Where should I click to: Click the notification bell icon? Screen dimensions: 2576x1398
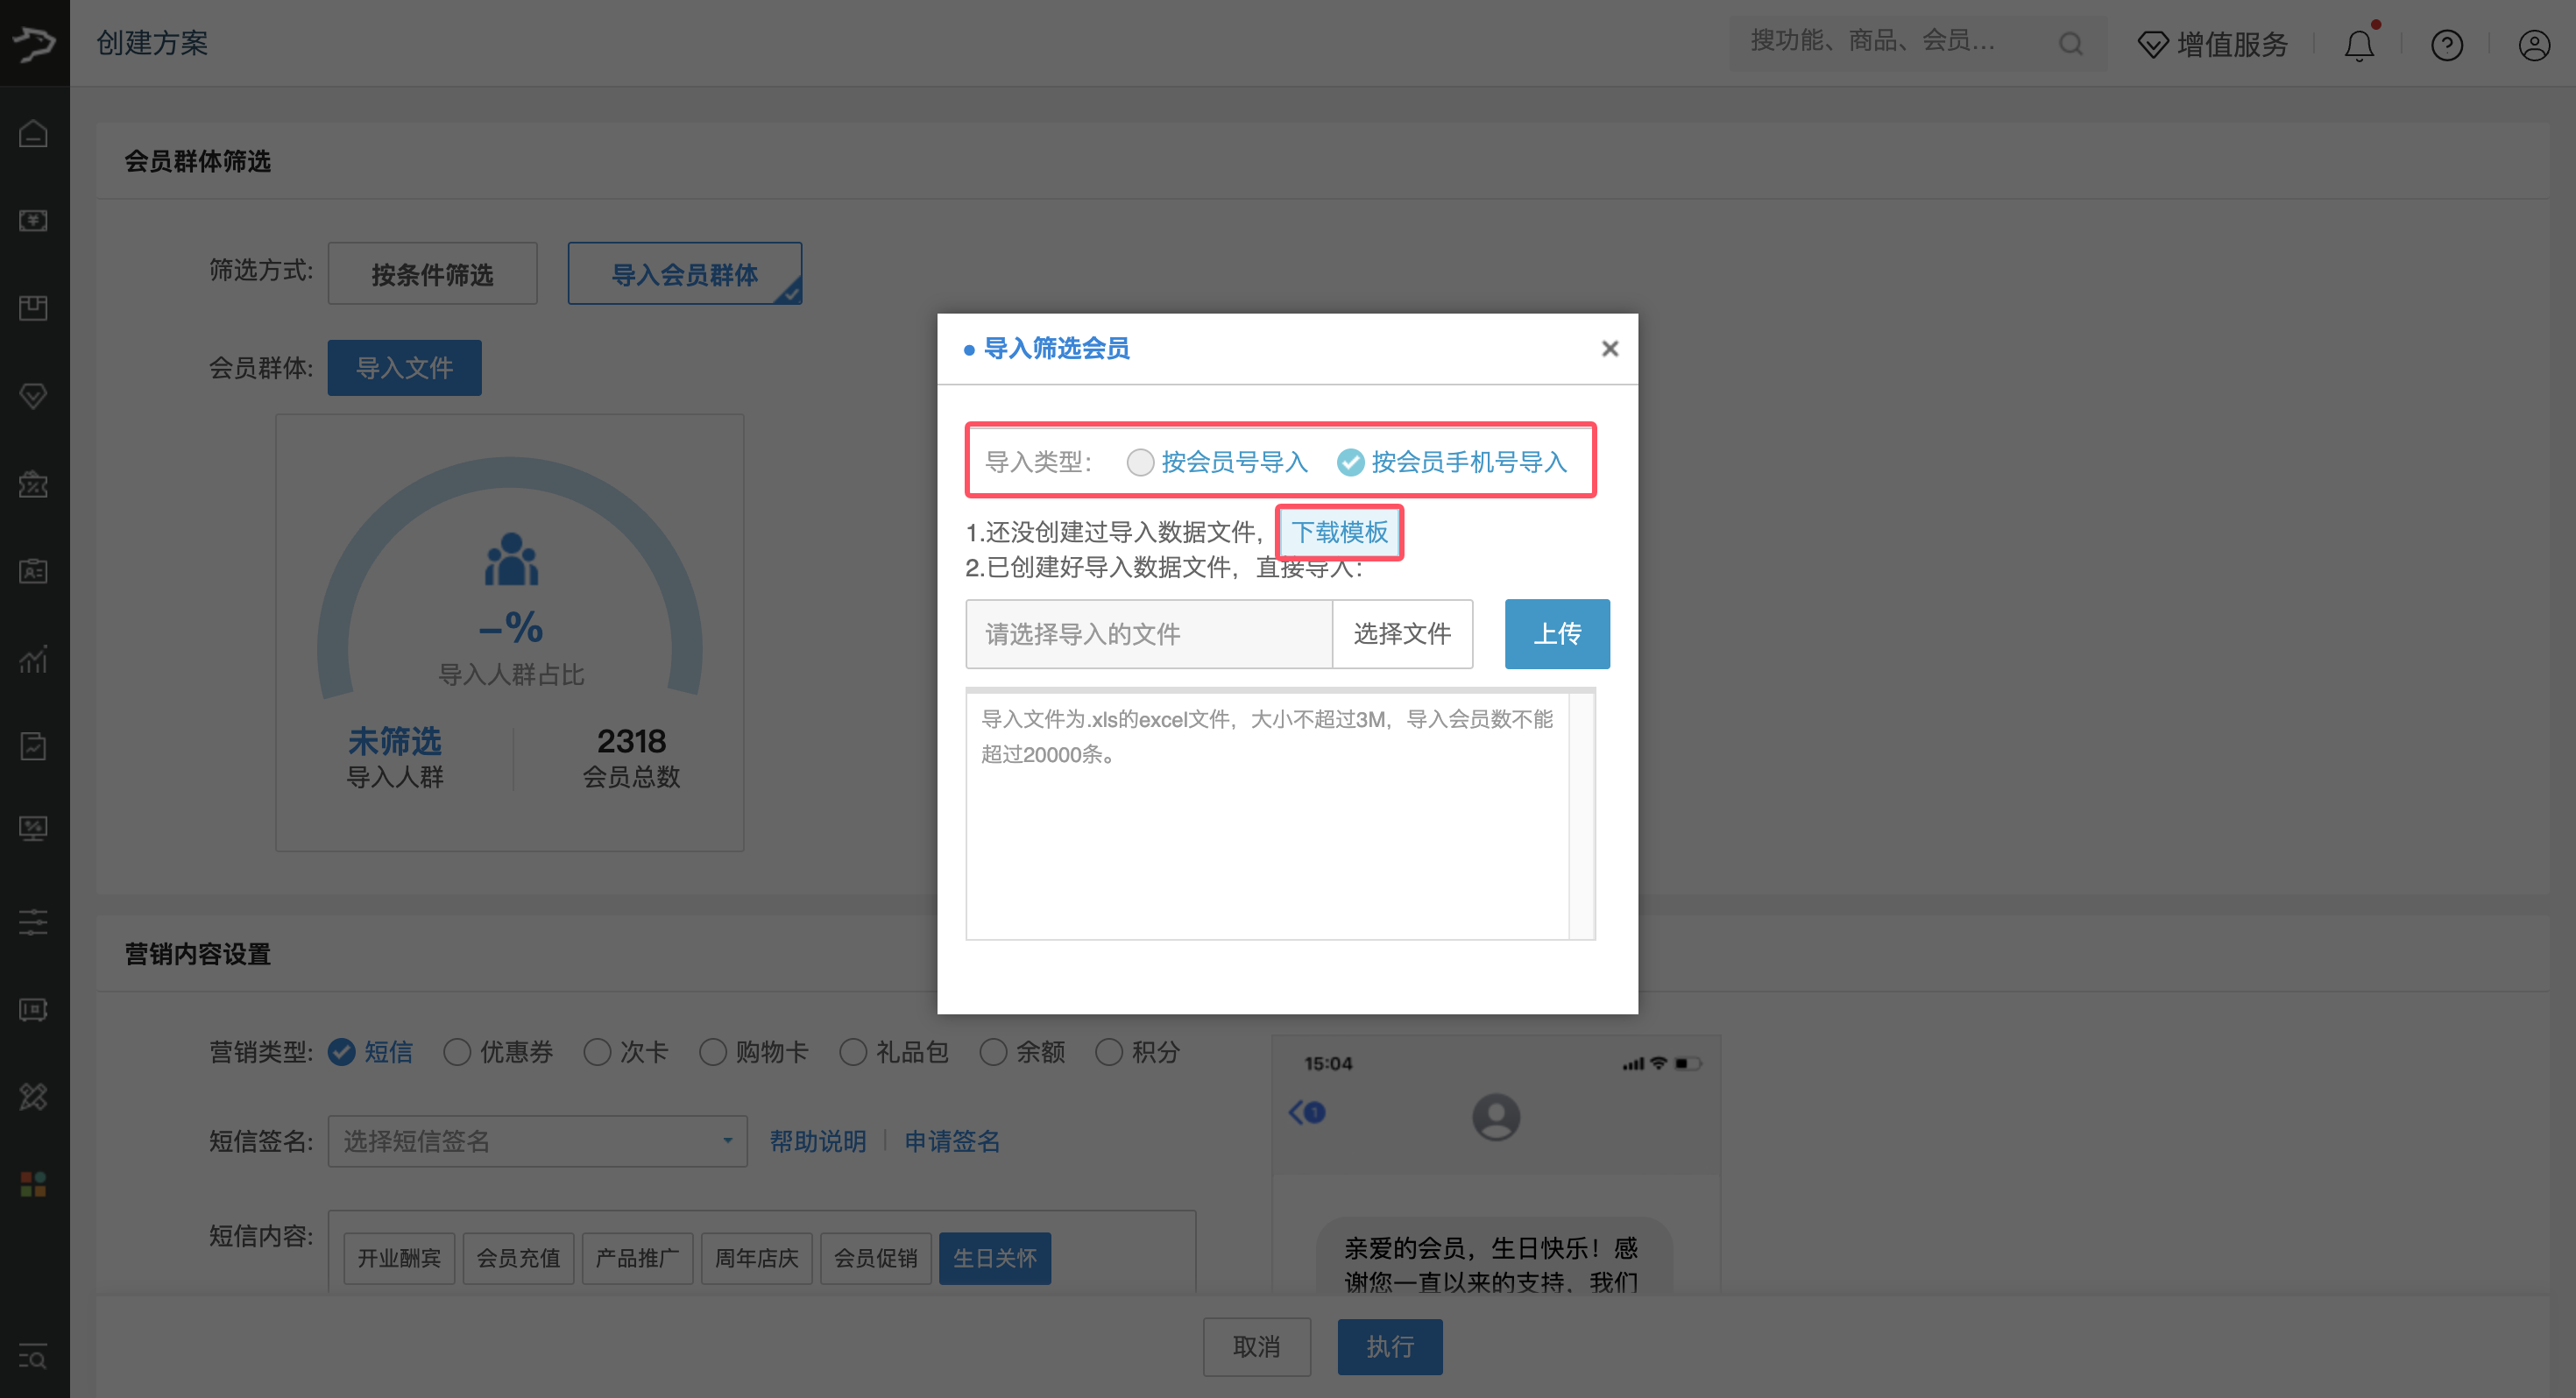(2359, 45)
